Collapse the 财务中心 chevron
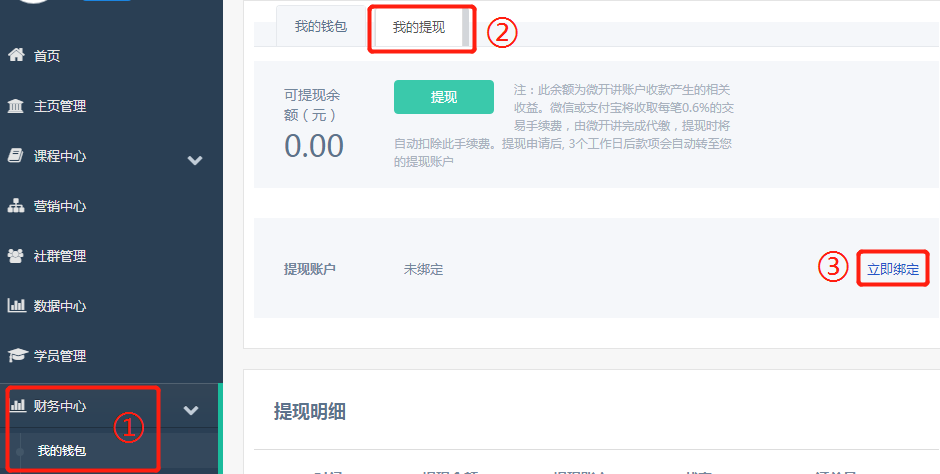 pyautogui.click(x=191, y=410)
